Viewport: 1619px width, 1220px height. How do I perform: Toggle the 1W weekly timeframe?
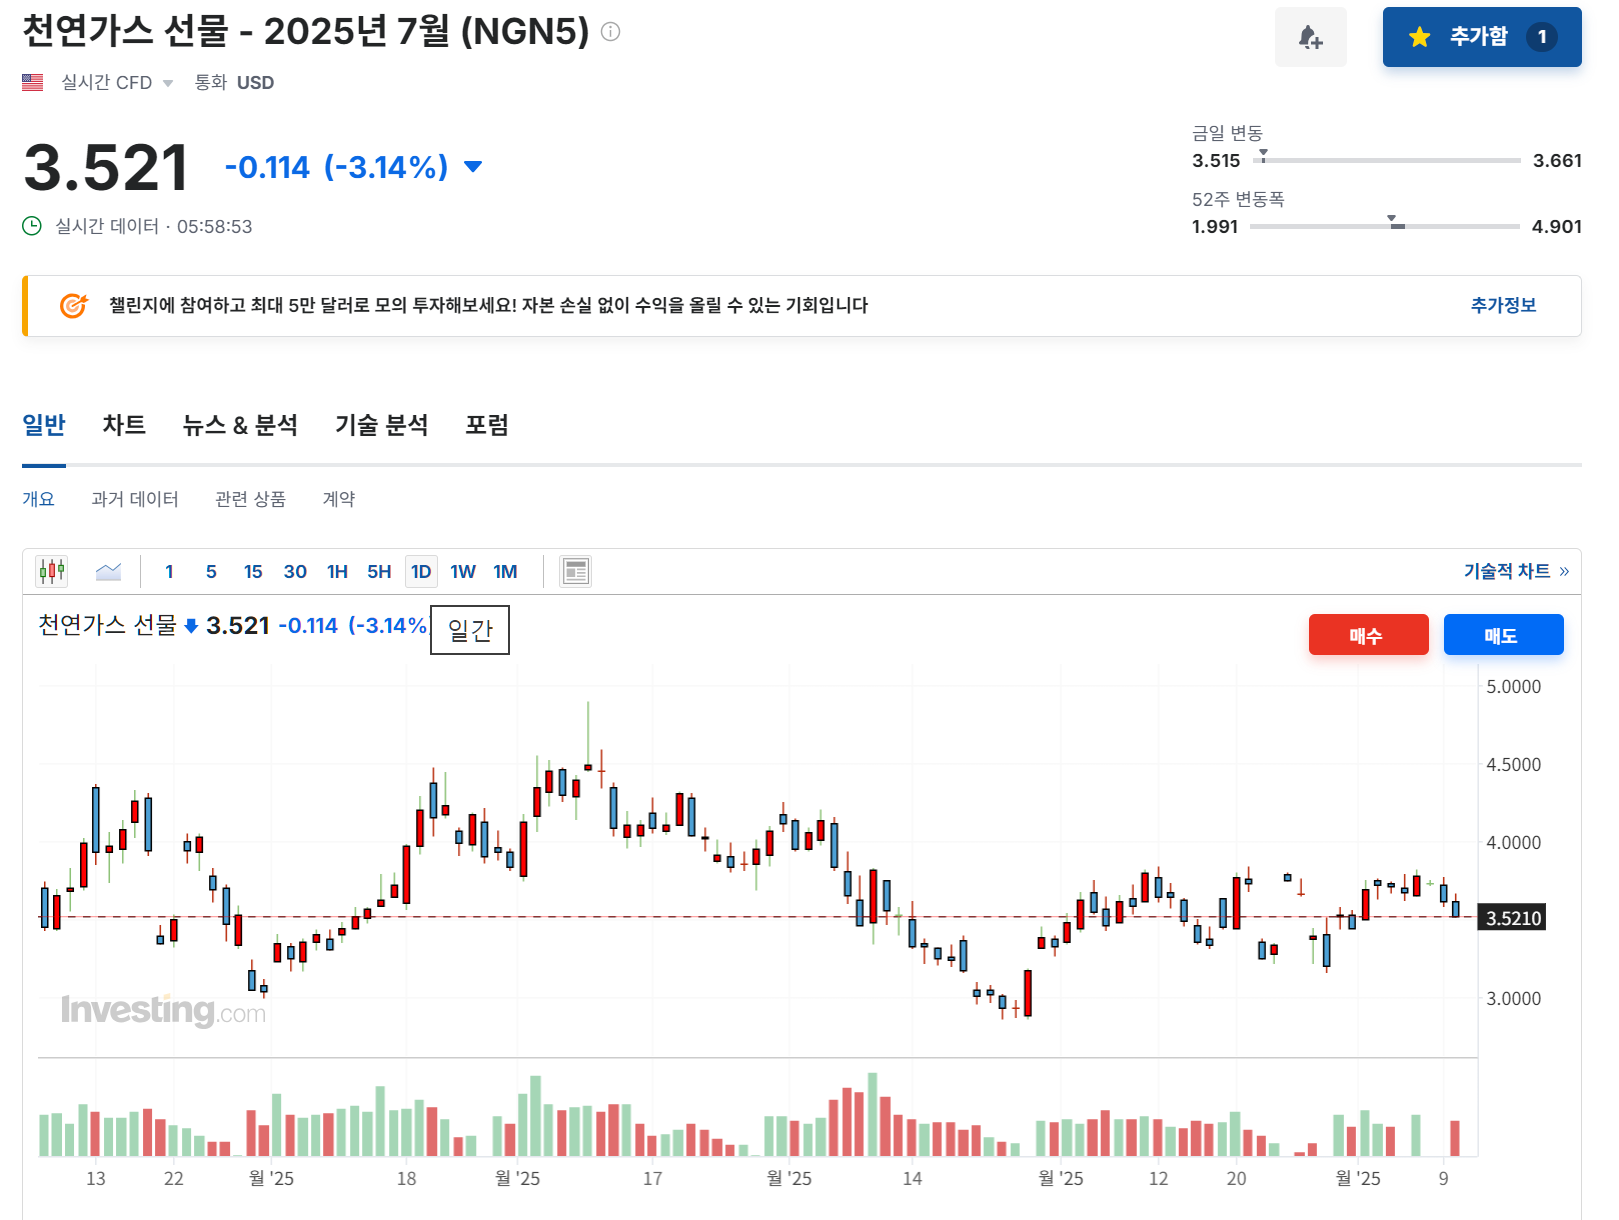click(x=463, y=571)
